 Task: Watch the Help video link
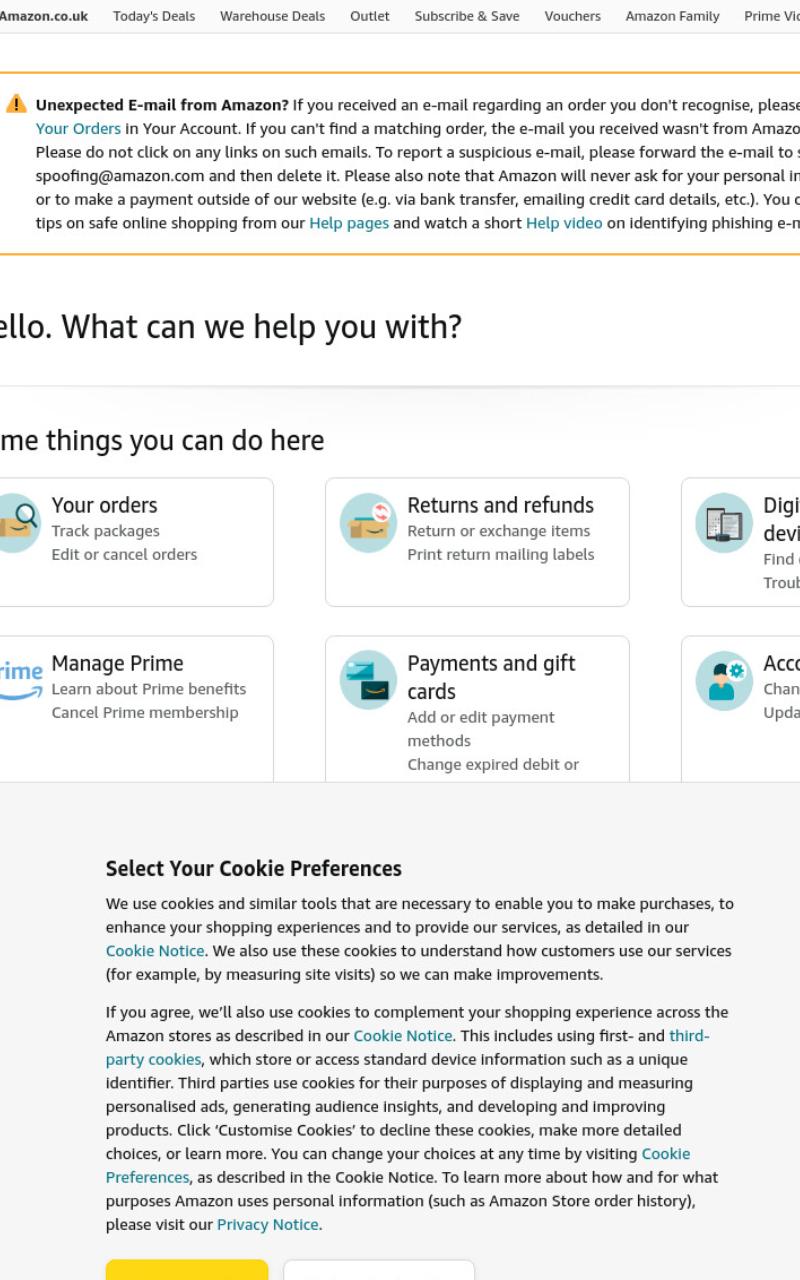click(x=564, y=223)
